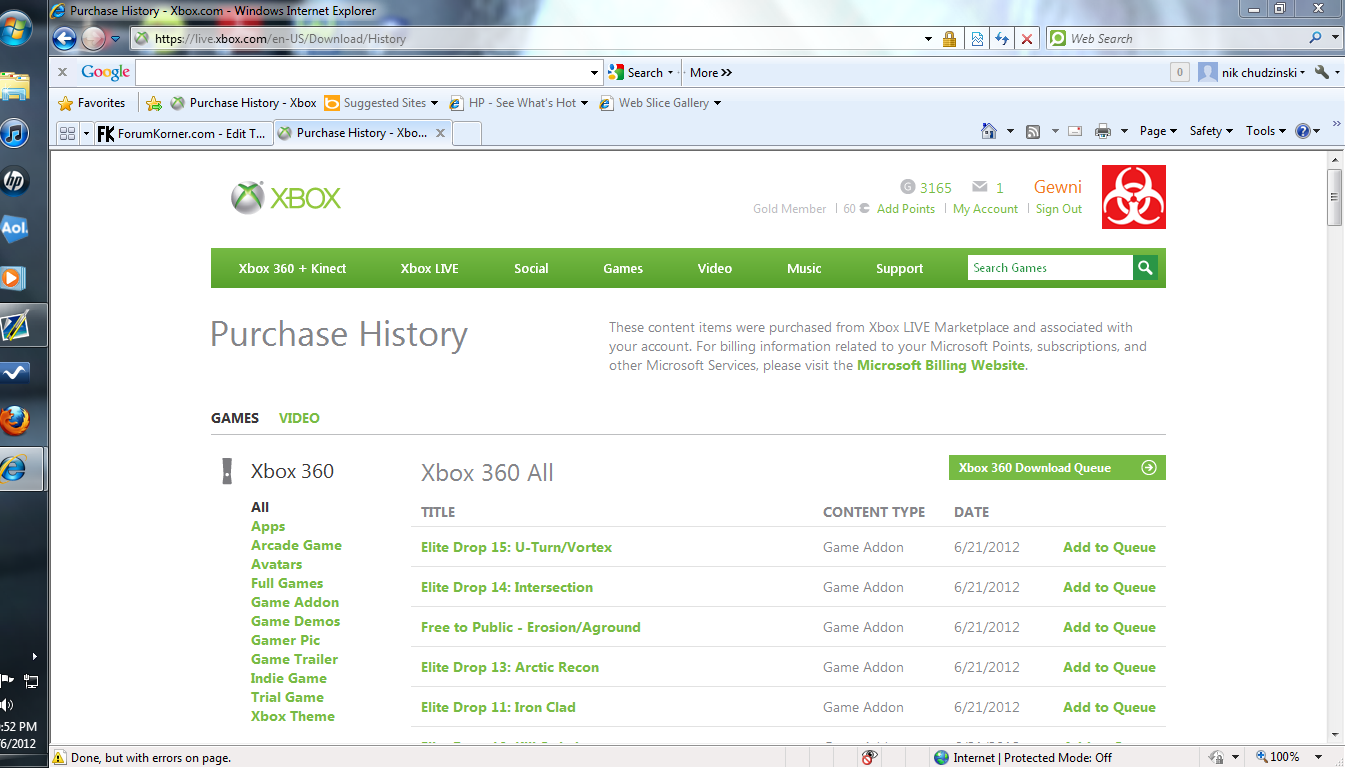Screen dimensions: 1345x768
Task: Open the Windows Start orb
Action: click(x=16, y=29)
